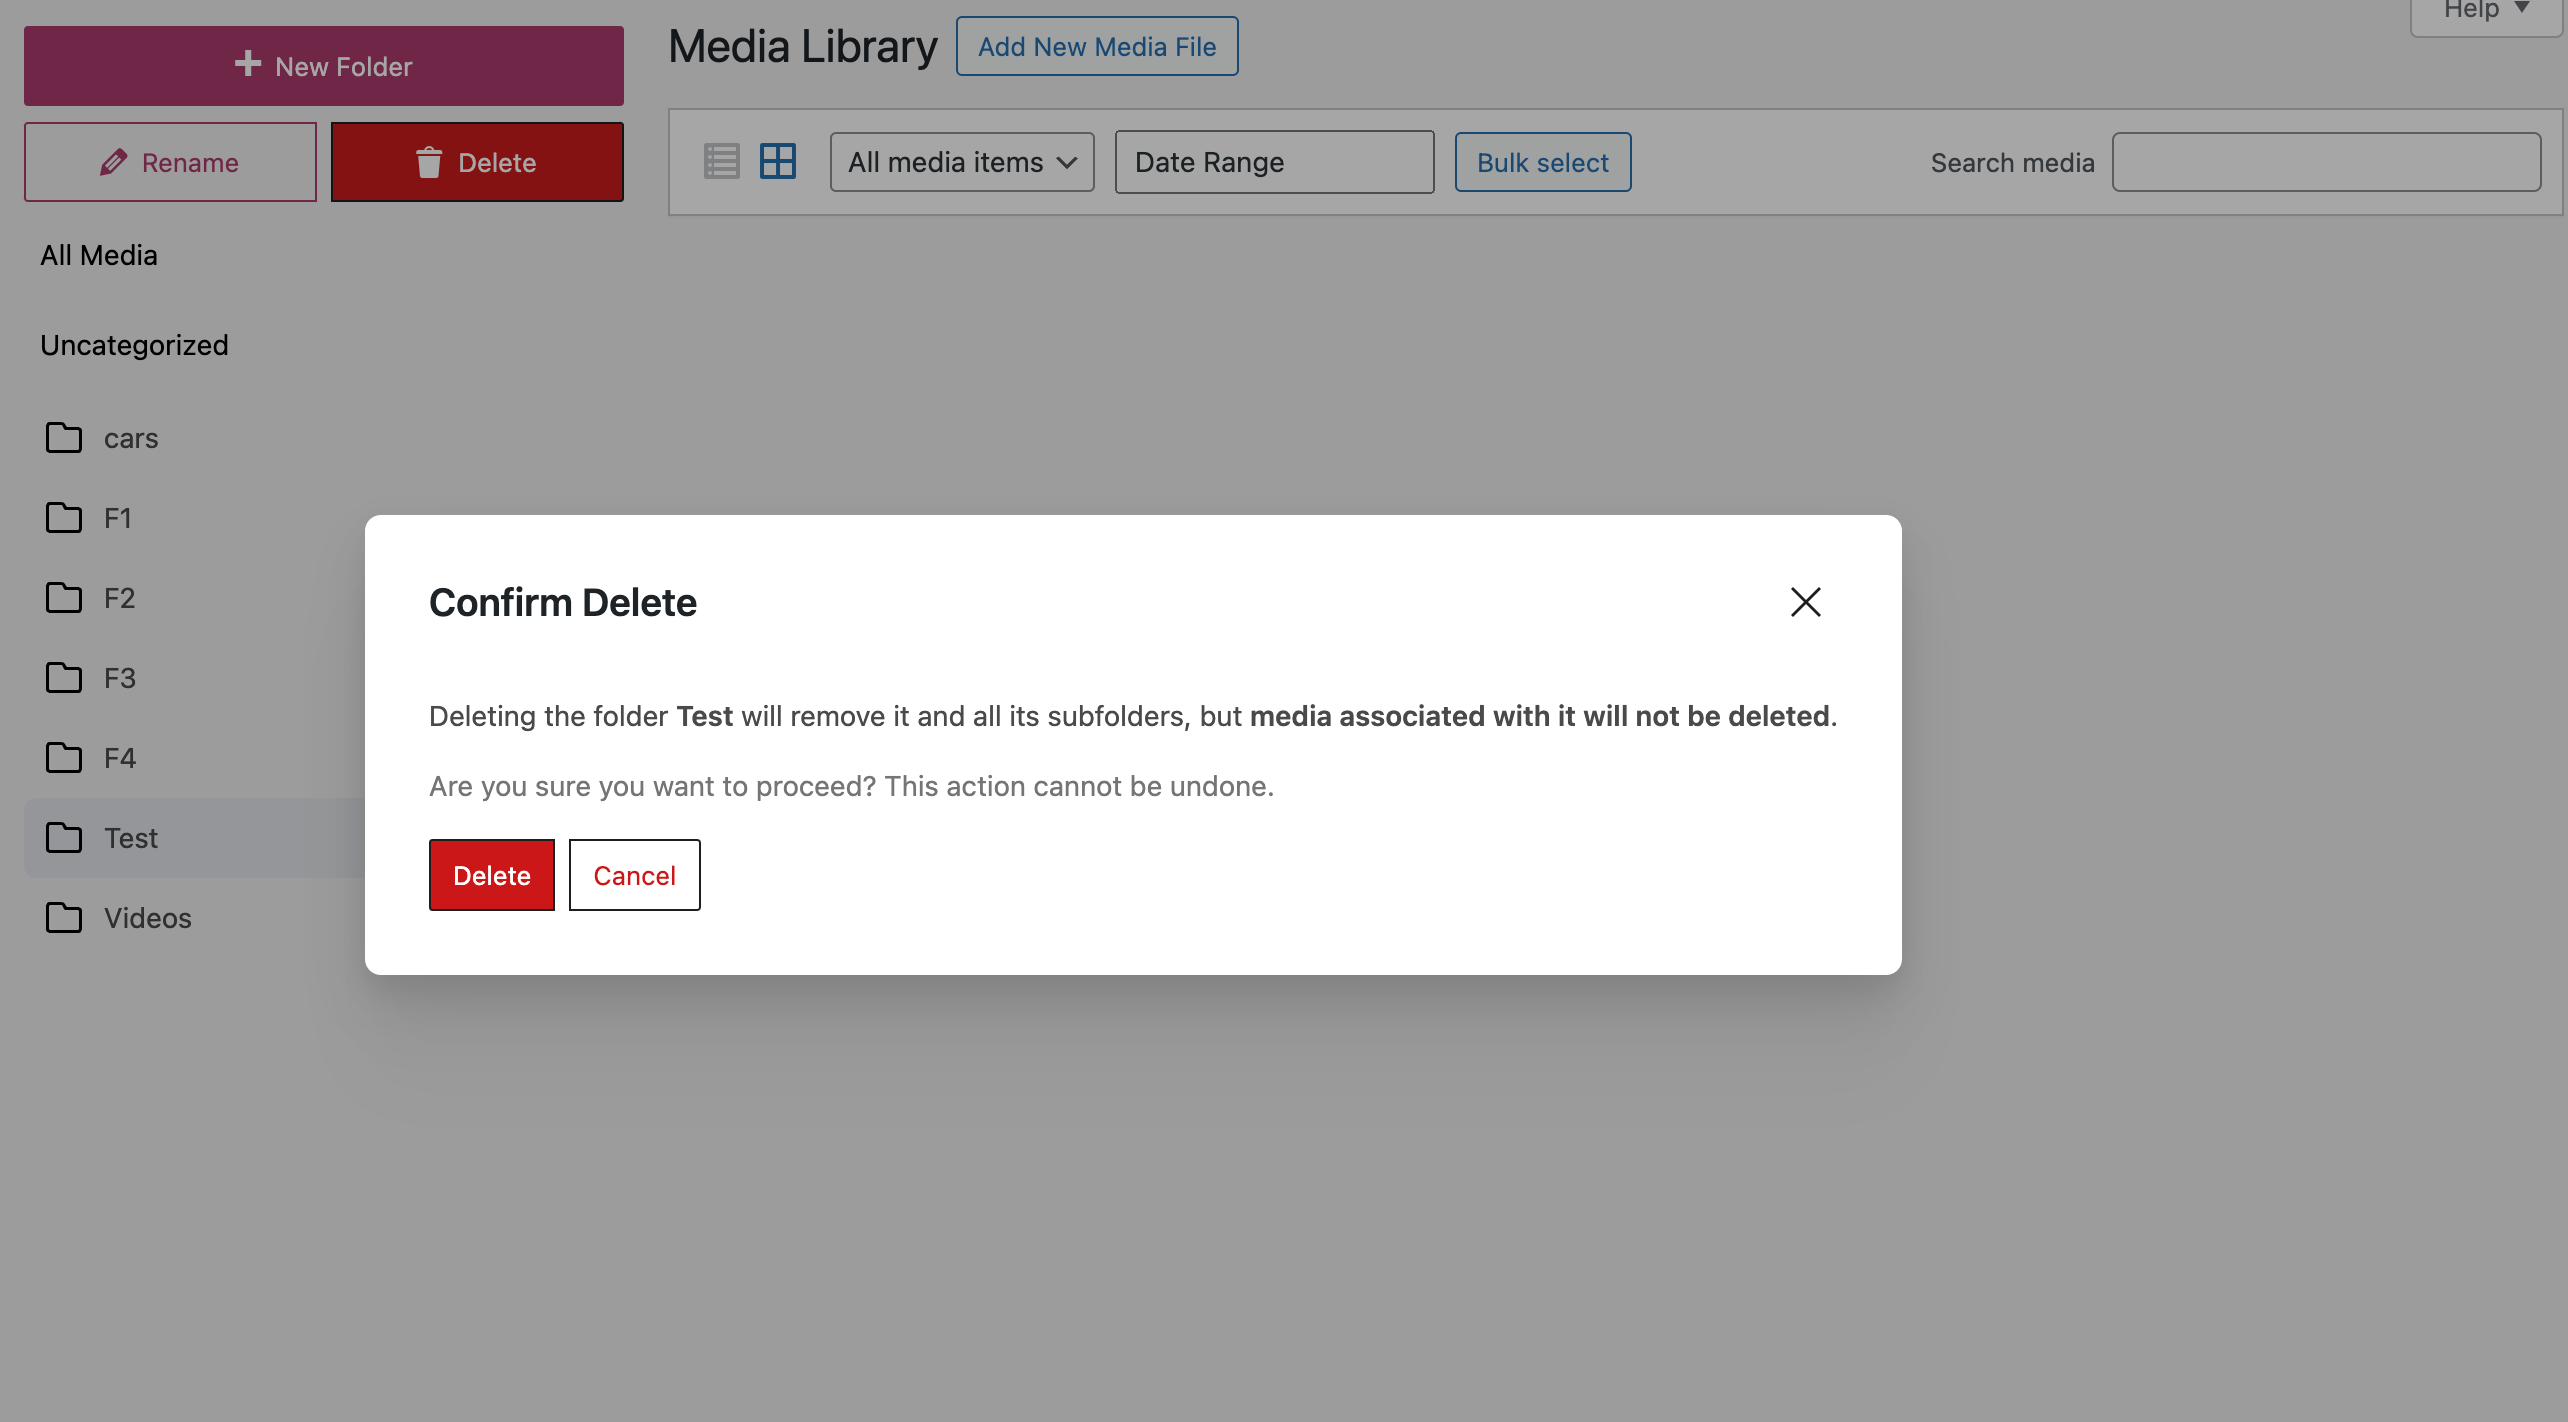Close the Confirm Delete dialog with X
The height and width of the screenshot is (1422, 2568).
[x=1805, y=602]
